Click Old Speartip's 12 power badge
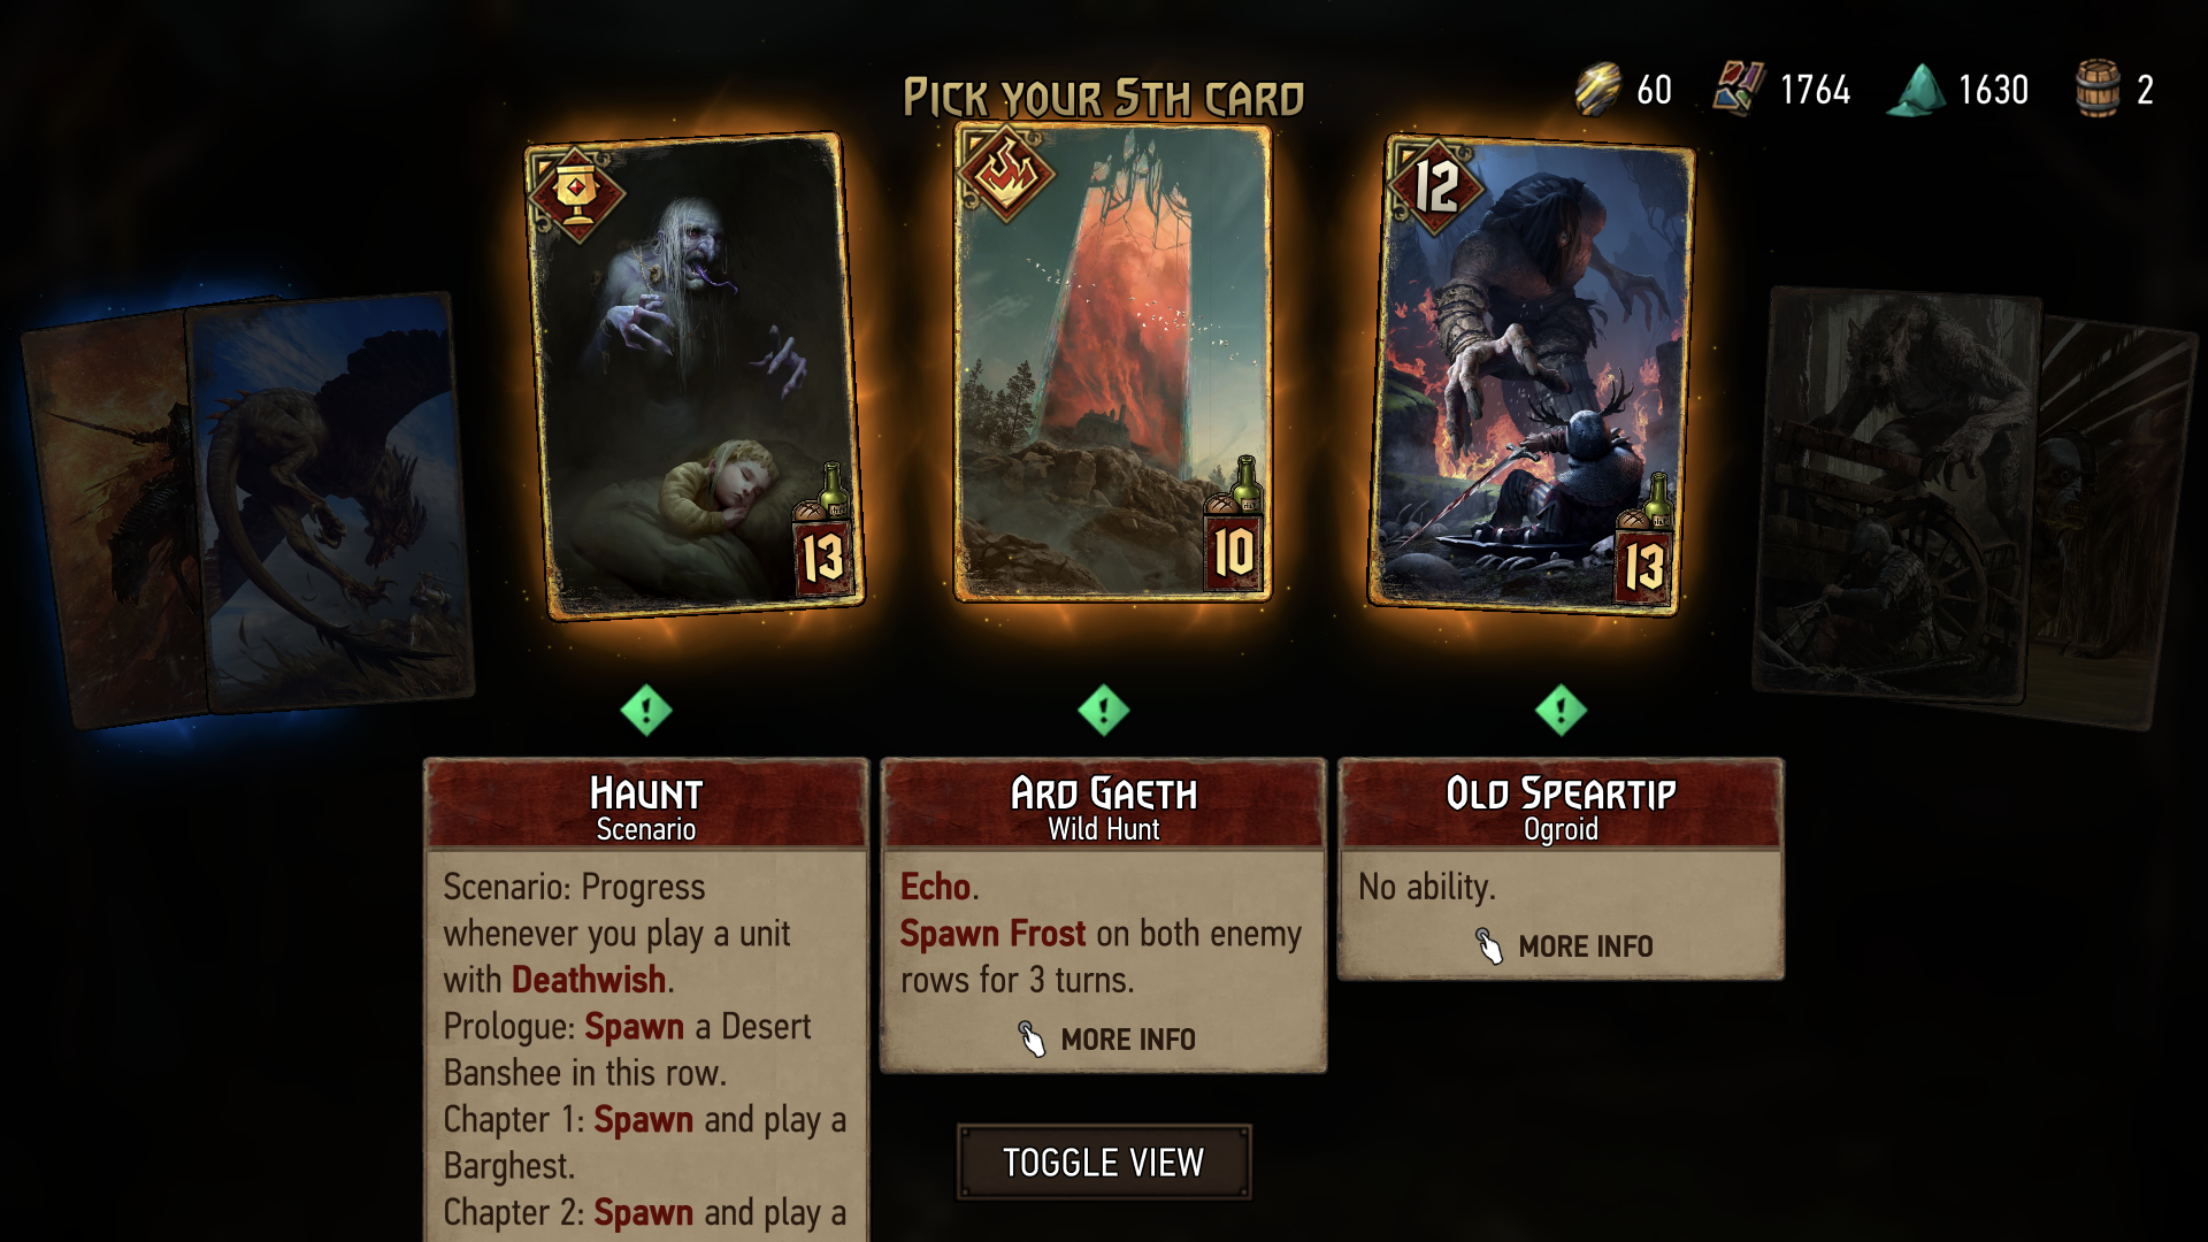 pos(1435,186)
